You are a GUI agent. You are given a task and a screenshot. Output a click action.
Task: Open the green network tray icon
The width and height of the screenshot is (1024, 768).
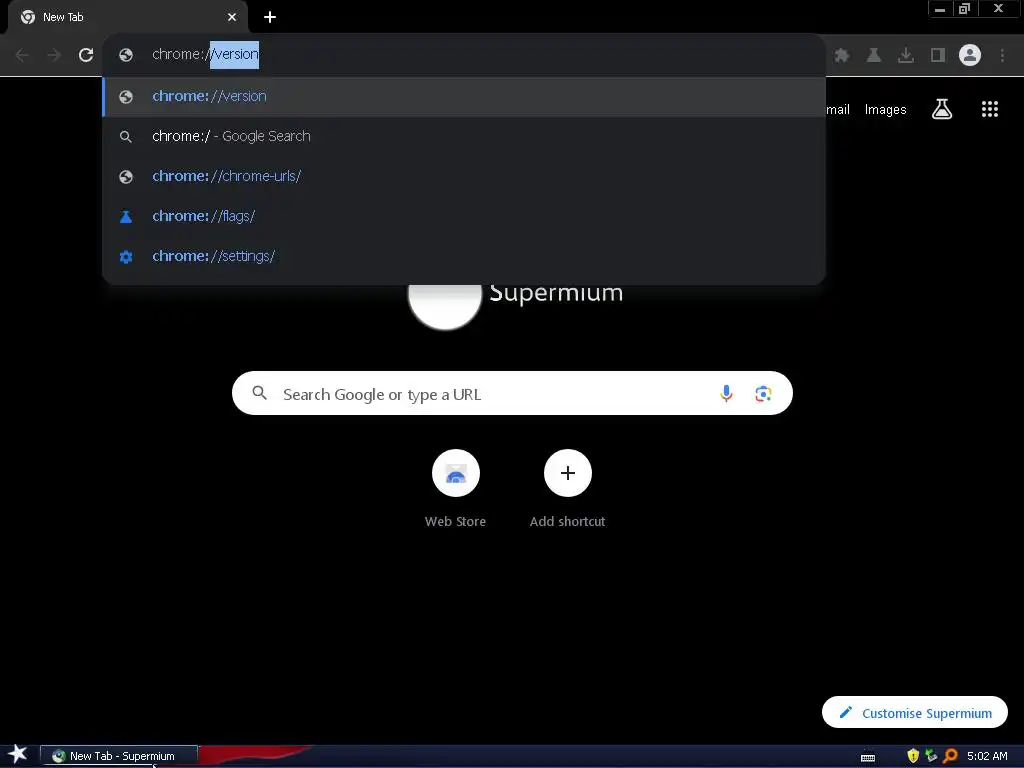(931, 756)
